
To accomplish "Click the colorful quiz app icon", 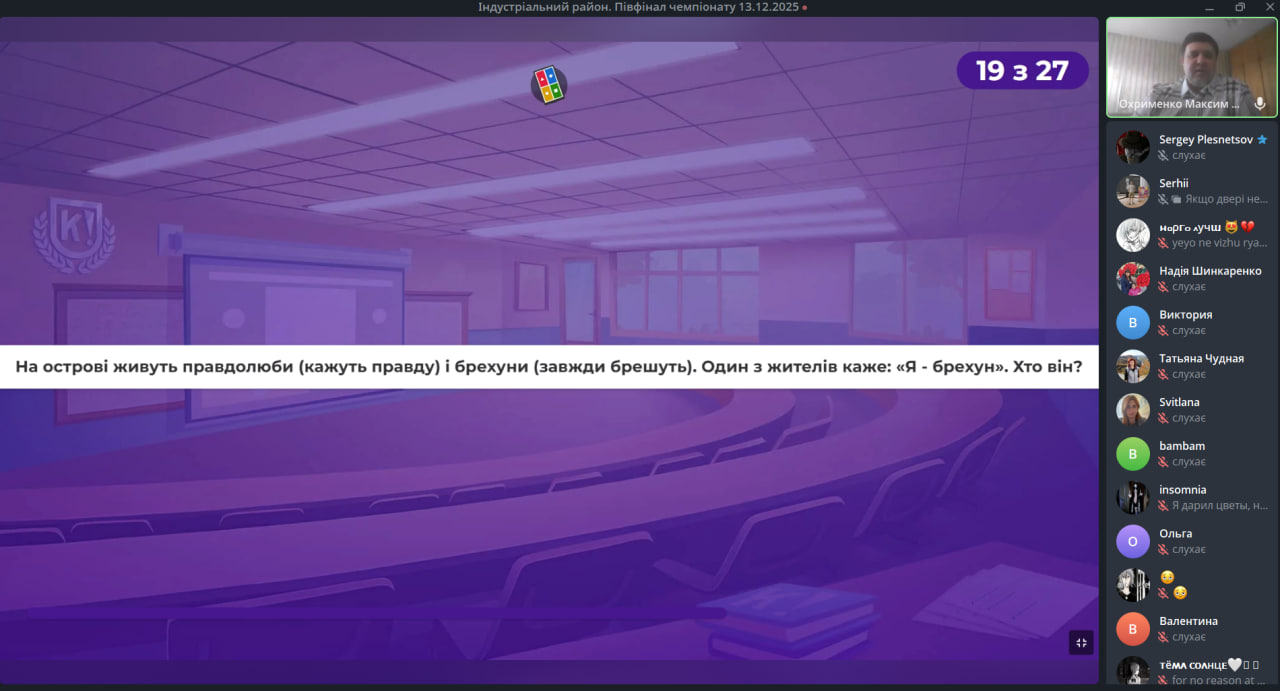I will tap(548, 85).
